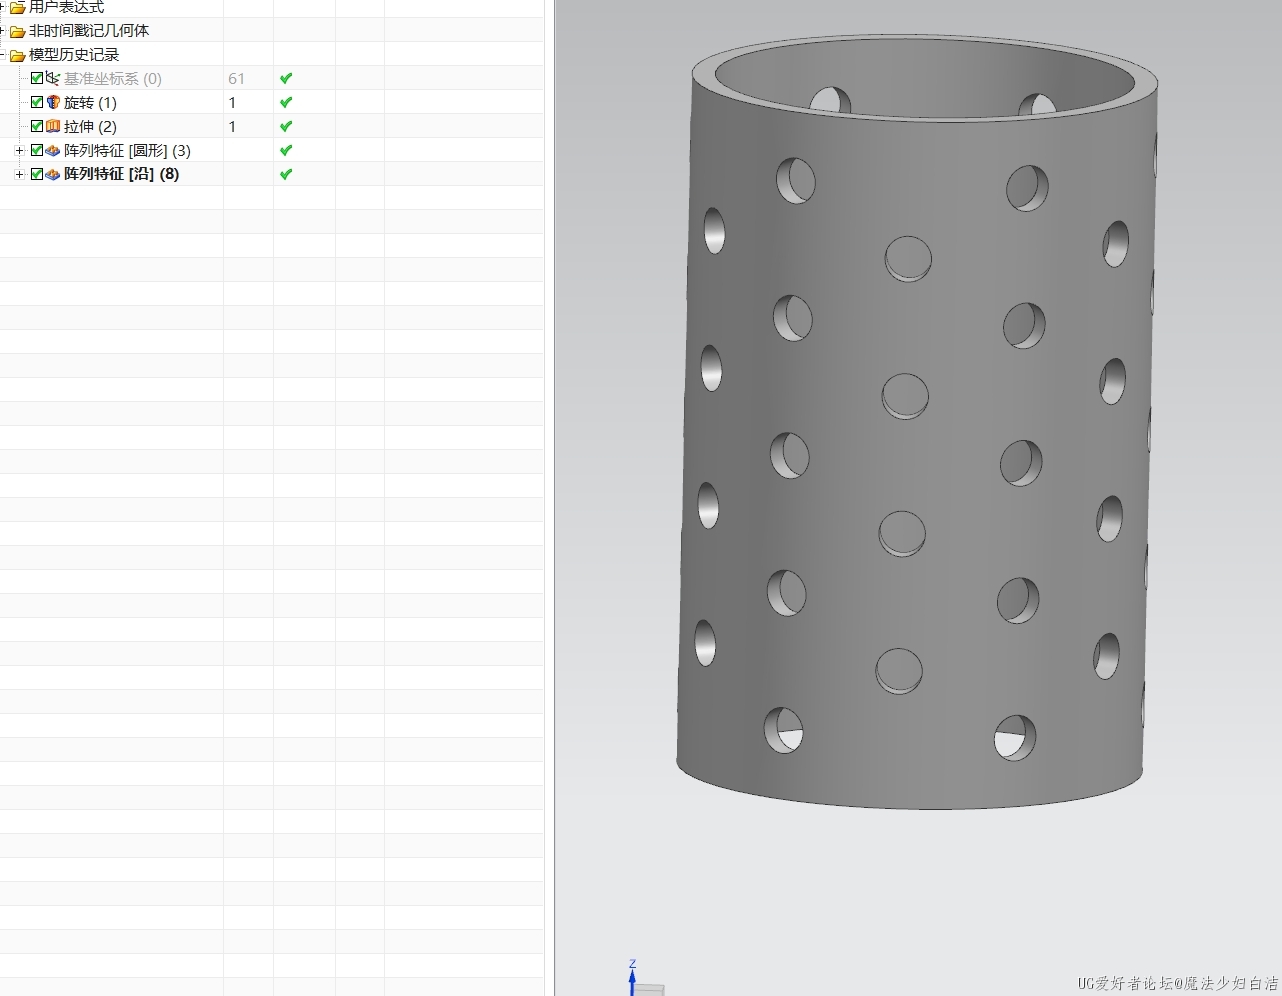Collapse the 模型历史记录 tree node
Screen dimensions: 1282x996
[3, 55]
